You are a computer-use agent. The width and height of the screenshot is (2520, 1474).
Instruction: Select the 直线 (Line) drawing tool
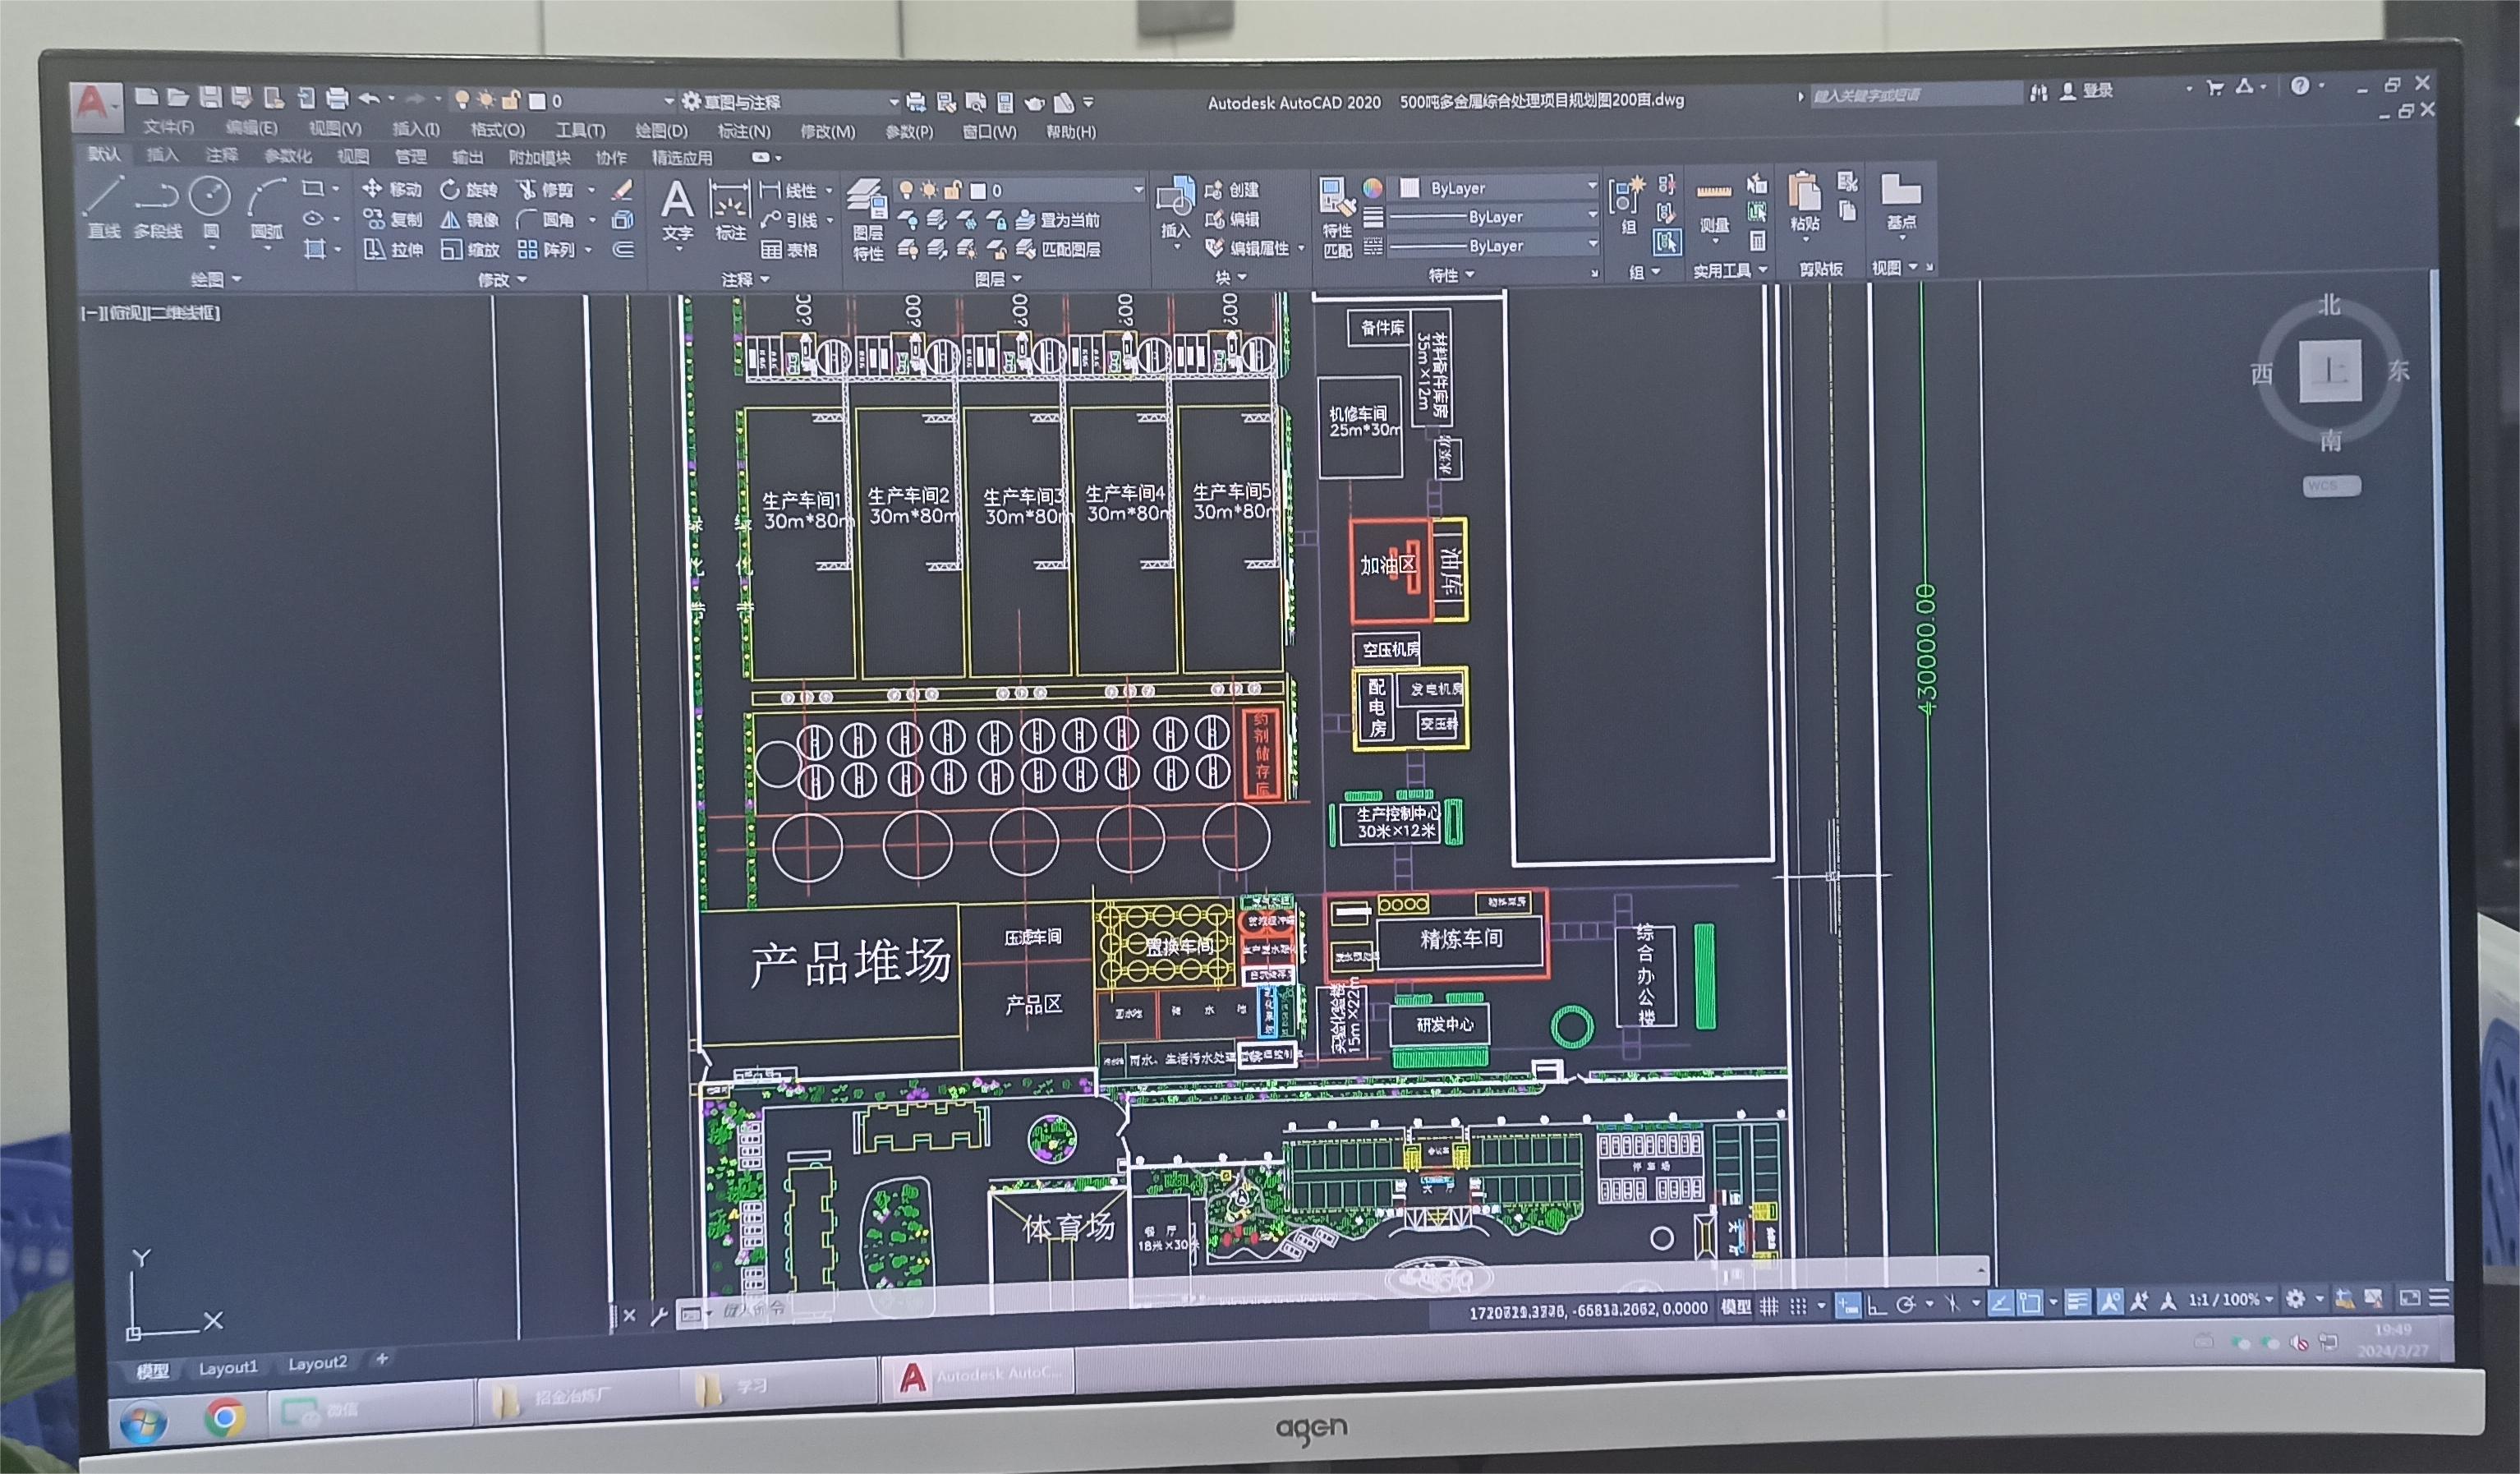(103, 207)
